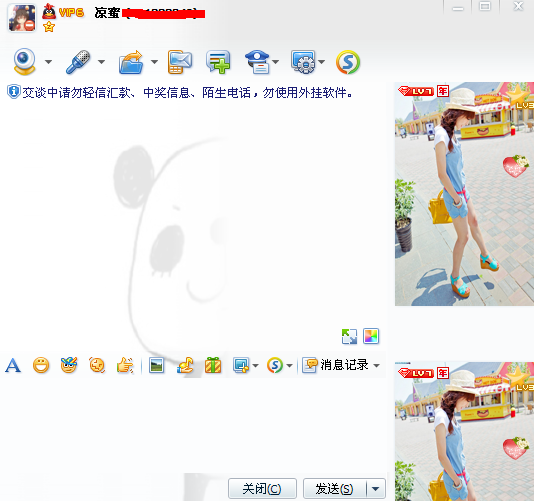The width and height of the screenshot is (534, 501).
Task: Expand search options arrow in input toolbar
Action: click(x=289, y=365)
